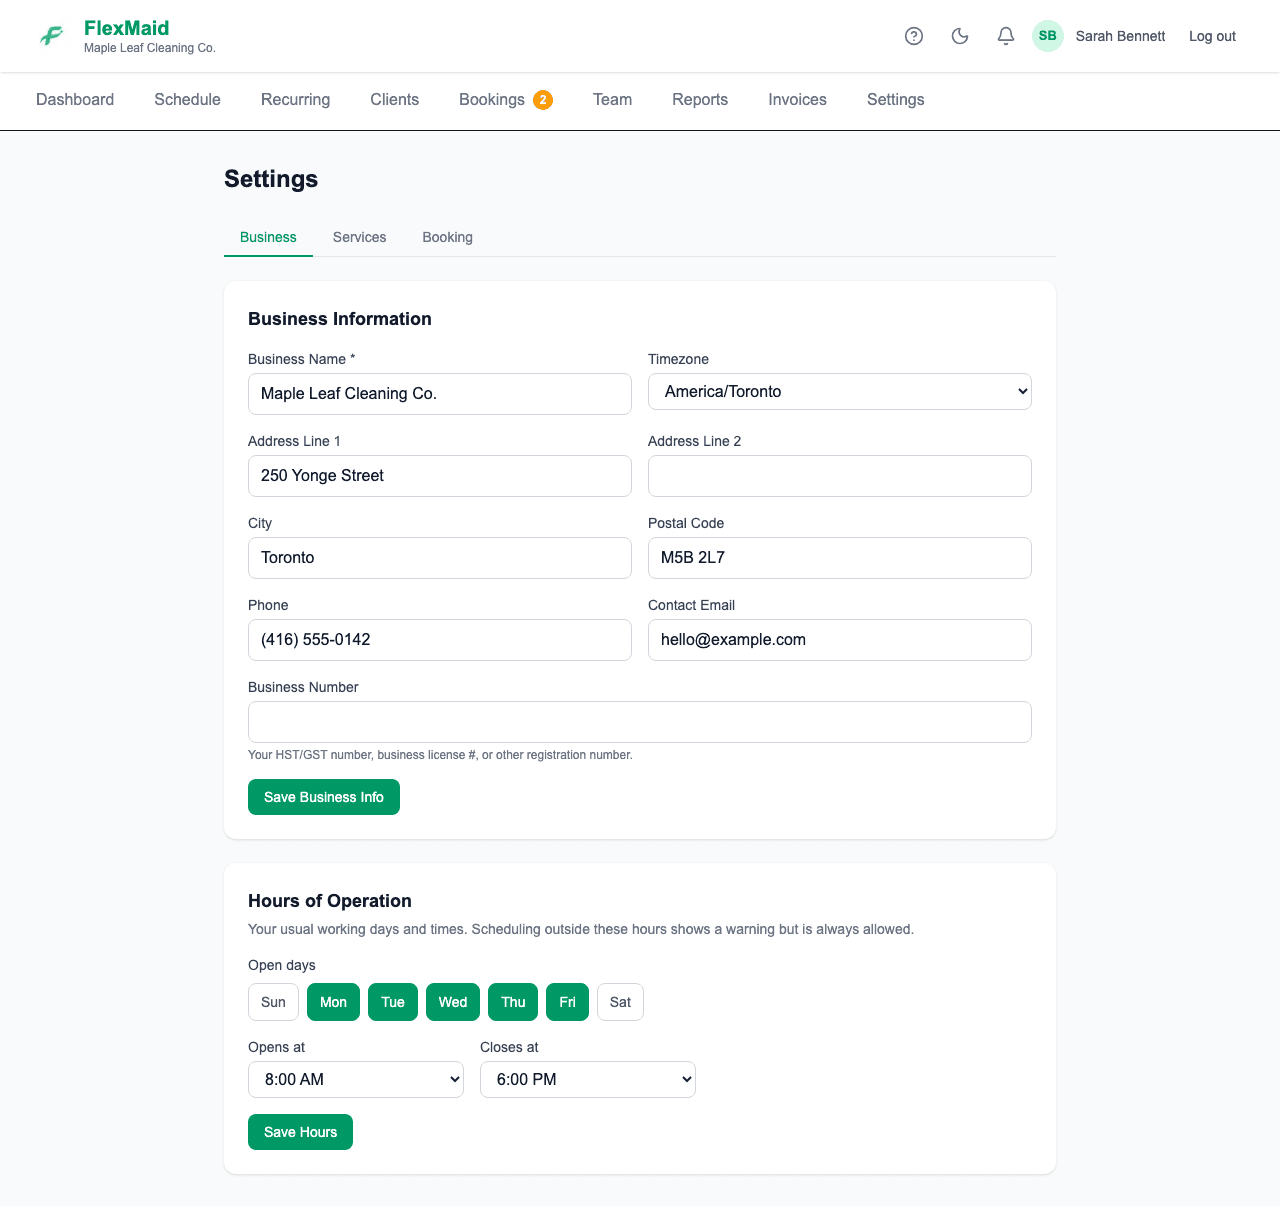Toggle Mon open day
1280x1206 pixels.
click(333, 1002)
